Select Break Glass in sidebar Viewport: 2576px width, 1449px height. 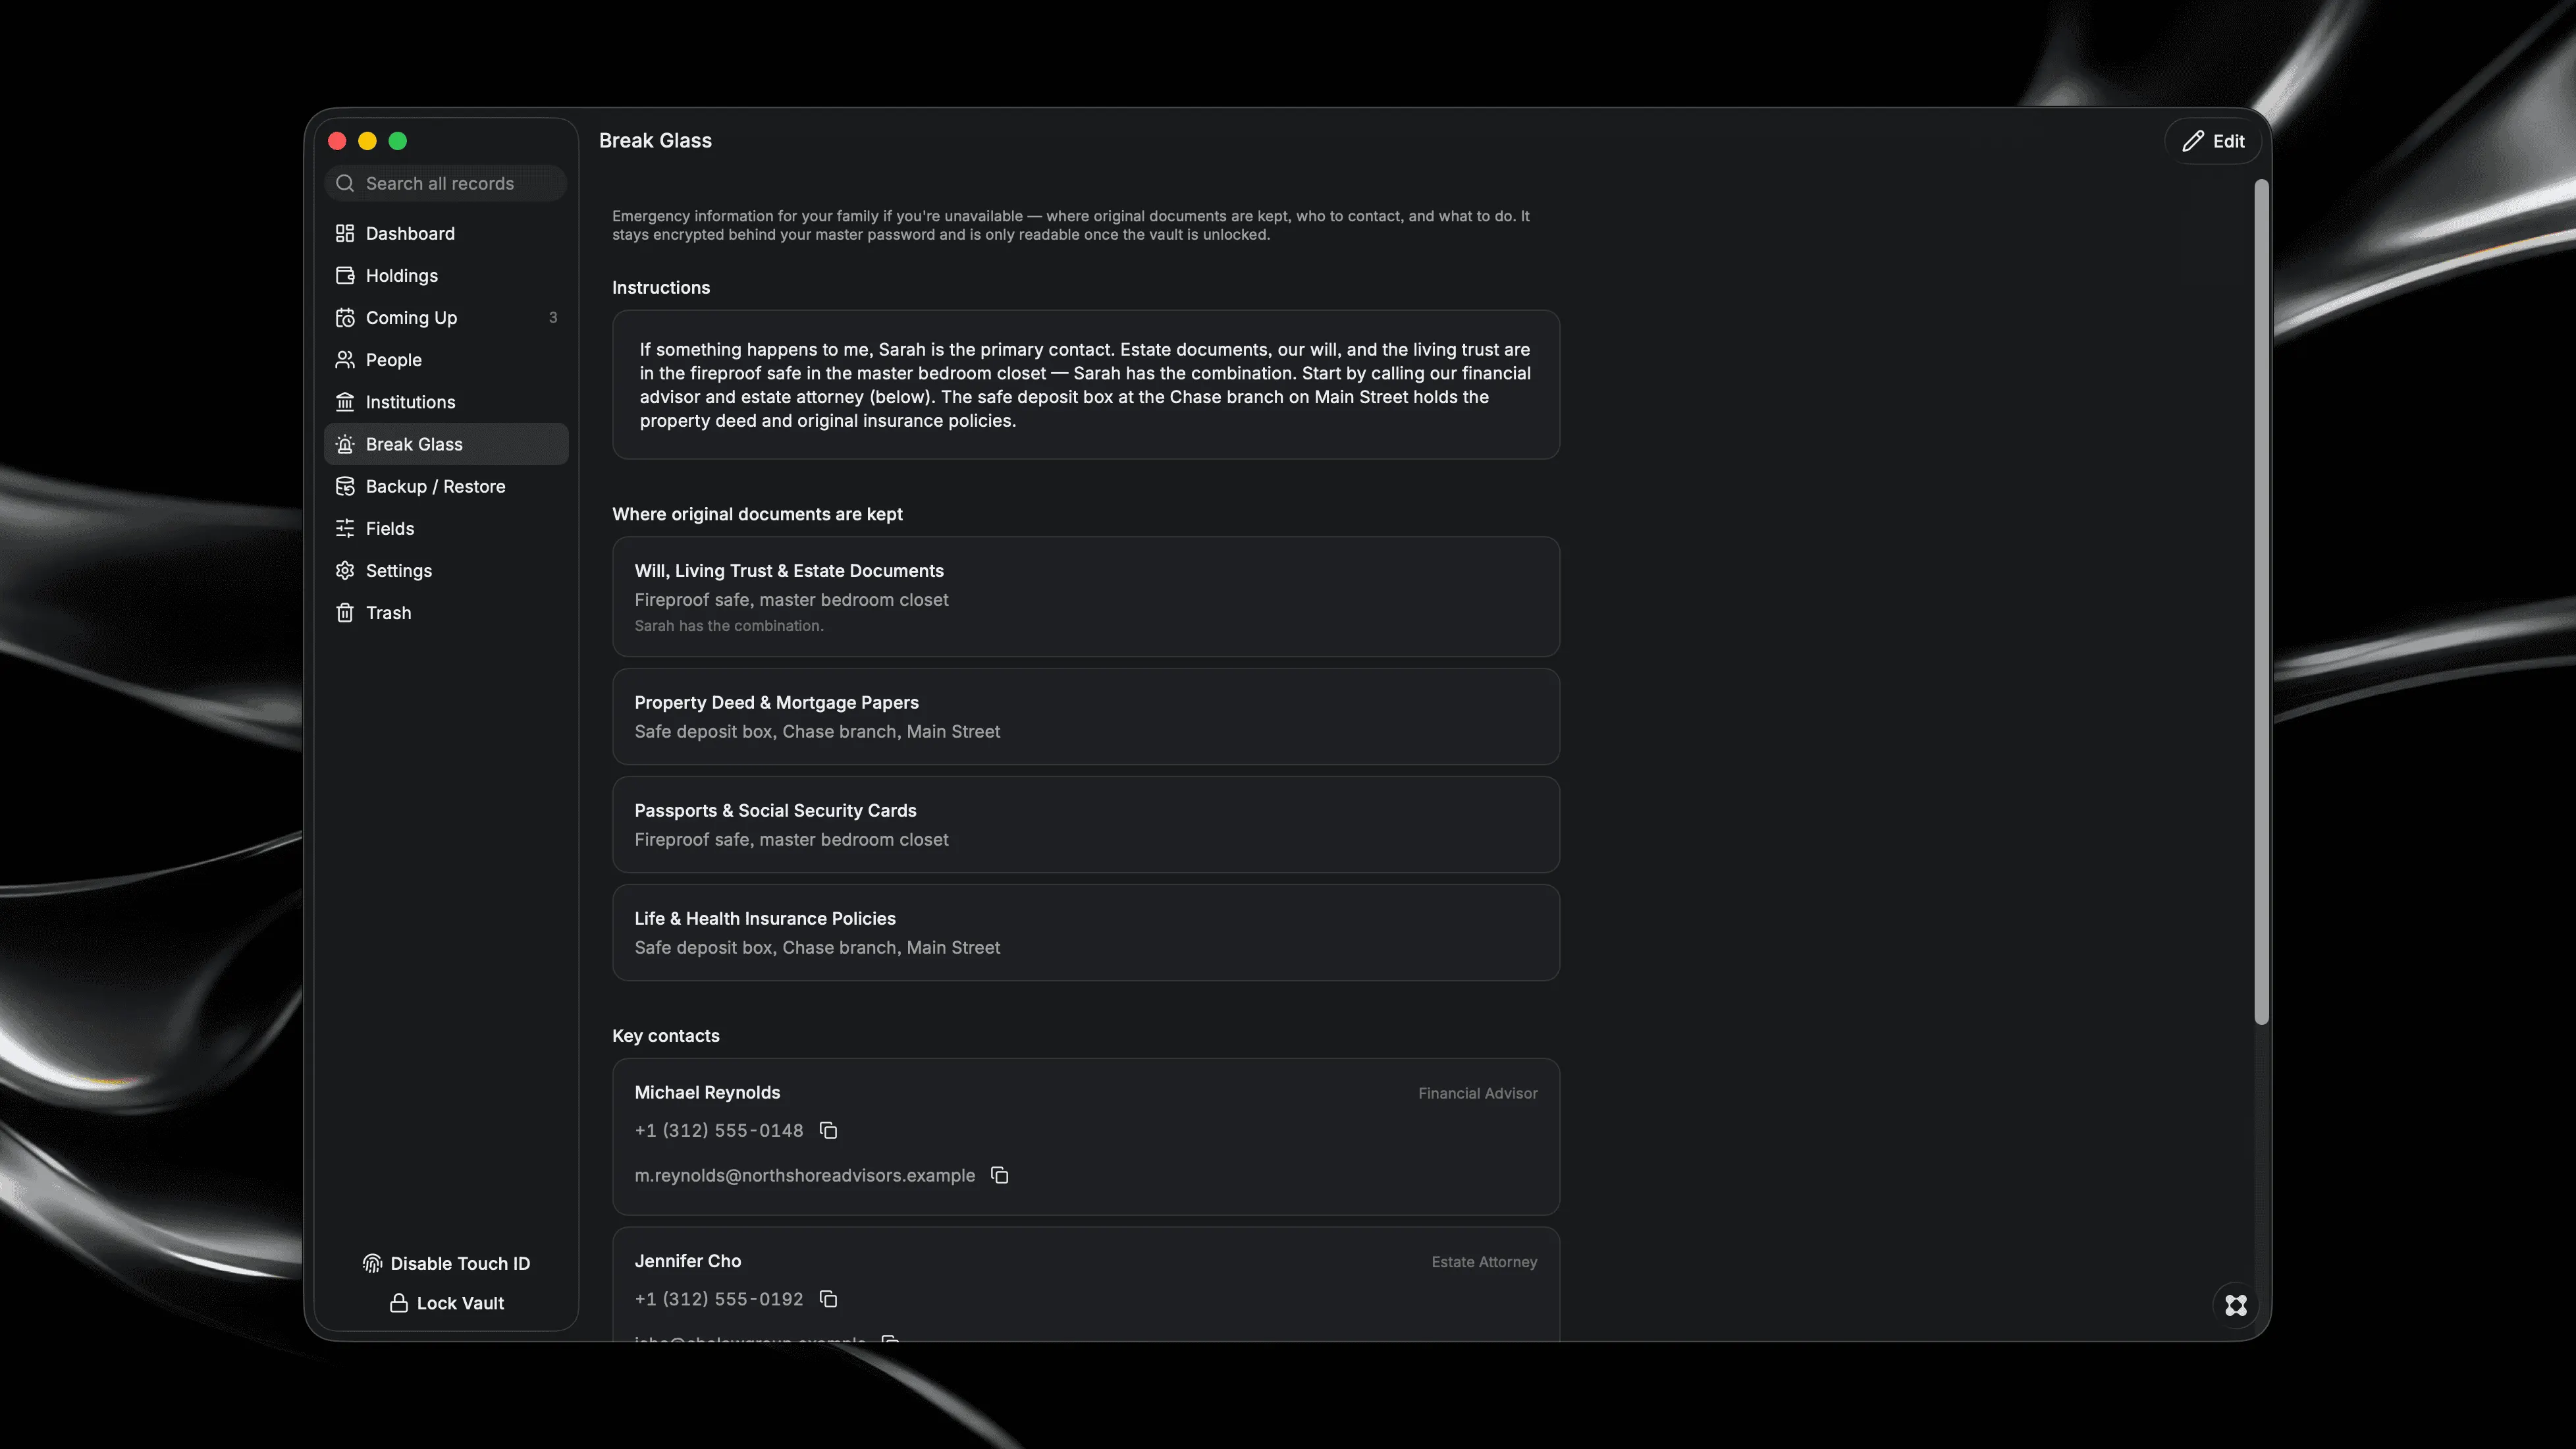[446, 444]
